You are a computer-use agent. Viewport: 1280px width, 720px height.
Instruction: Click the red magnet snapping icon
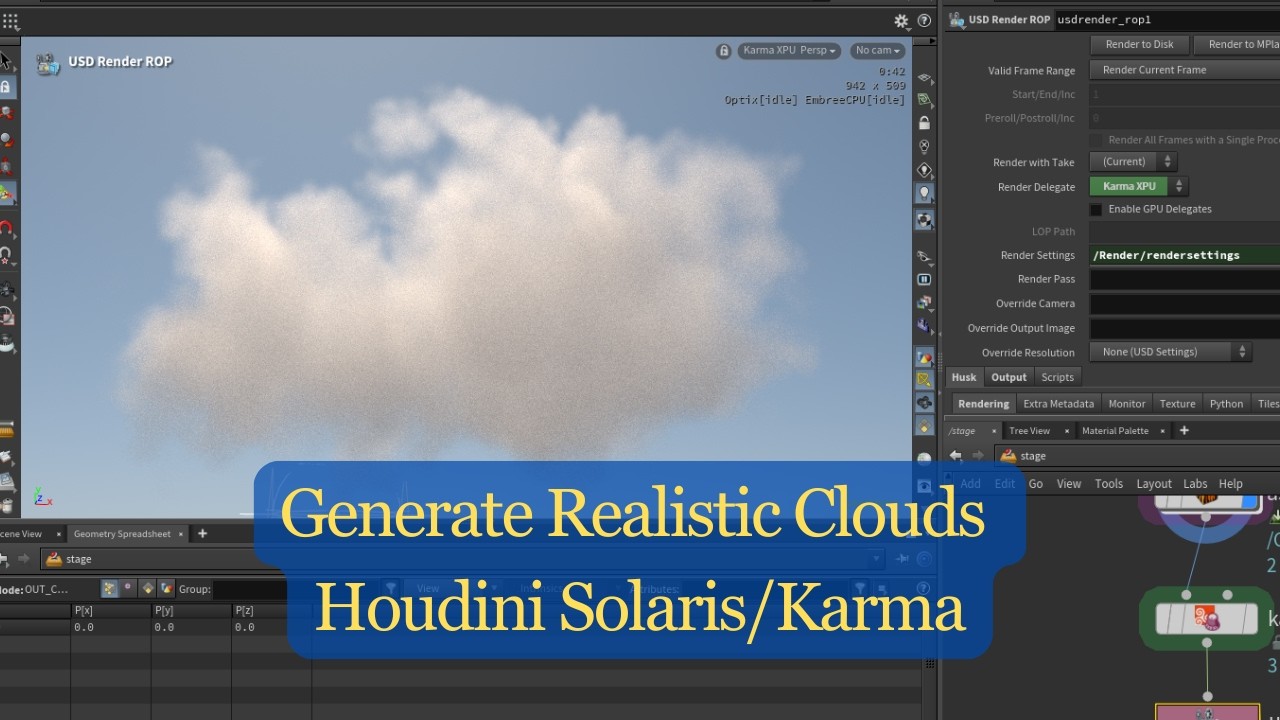(x=5, y=228)
